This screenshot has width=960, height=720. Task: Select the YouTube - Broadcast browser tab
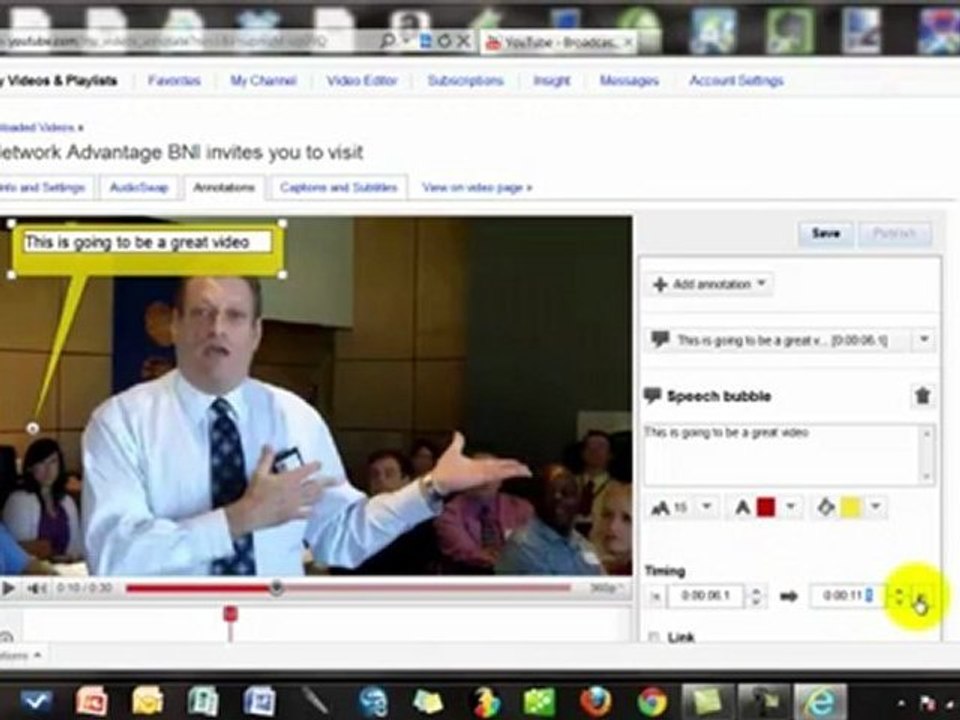[x=559, y=42]
